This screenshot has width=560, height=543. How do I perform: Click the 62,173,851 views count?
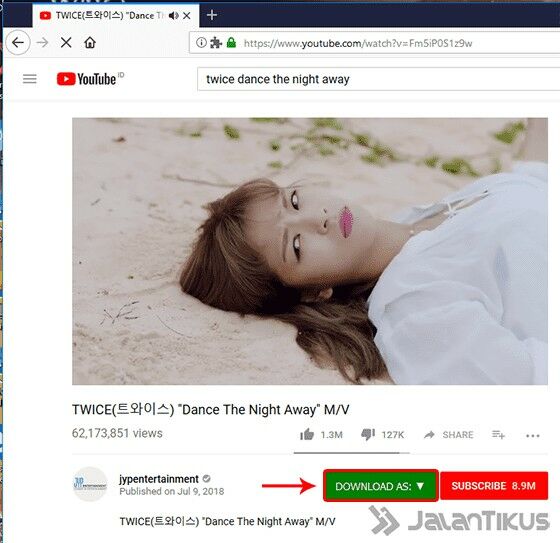[x=117, y=433]
